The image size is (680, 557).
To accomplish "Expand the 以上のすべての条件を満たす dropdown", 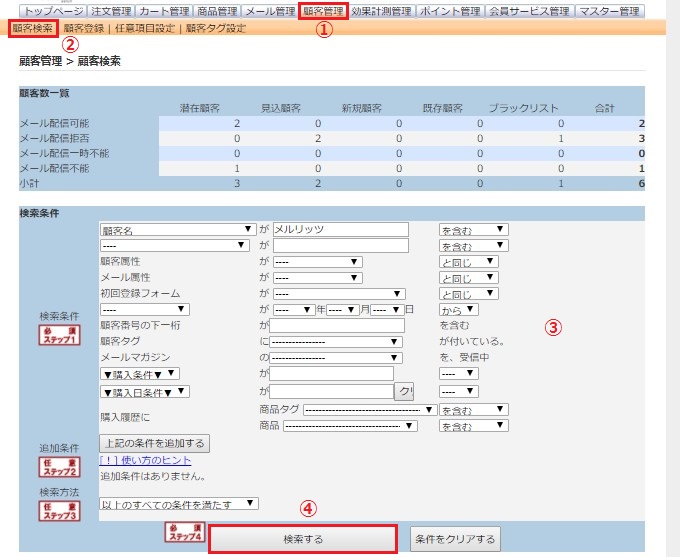I will pos(178,505).
